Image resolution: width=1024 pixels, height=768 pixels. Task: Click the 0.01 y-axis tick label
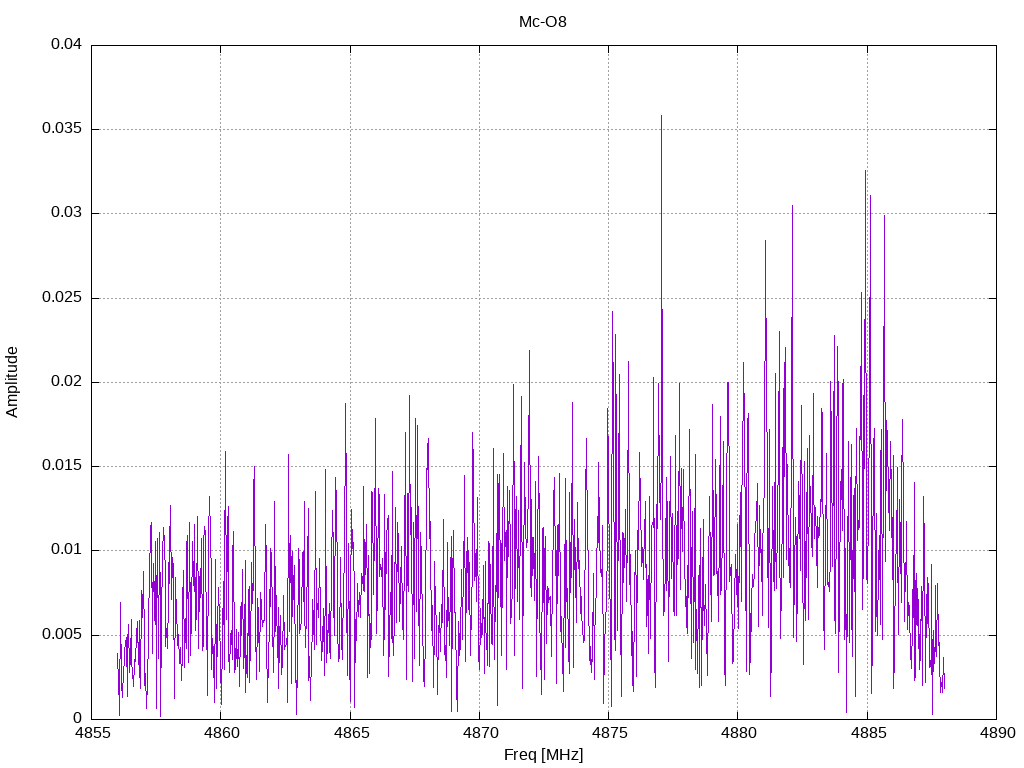click(67, 550)
